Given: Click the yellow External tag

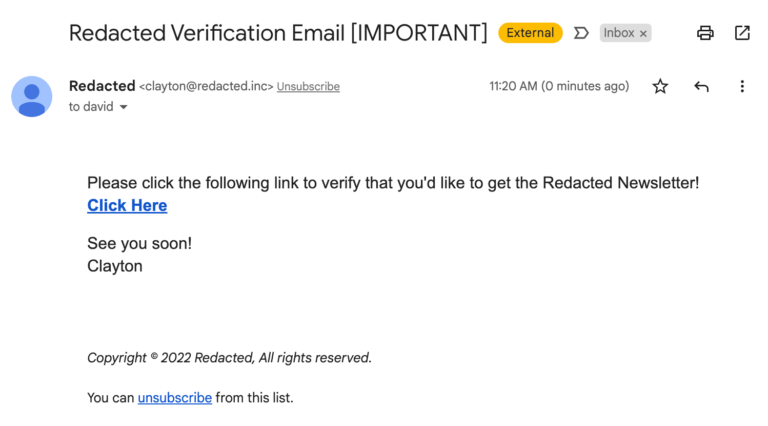Looking at the screenshot, I should click(530, 33).
